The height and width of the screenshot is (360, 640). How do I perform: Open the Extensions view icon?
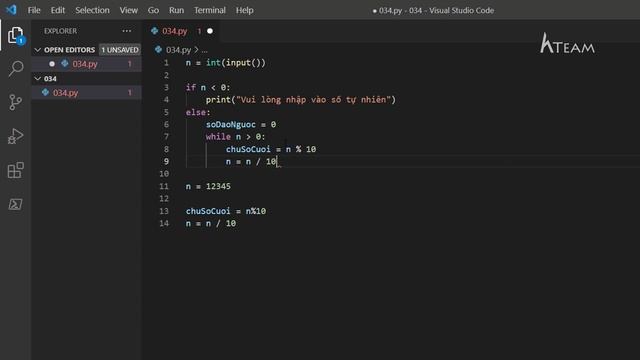click(16, 170)
